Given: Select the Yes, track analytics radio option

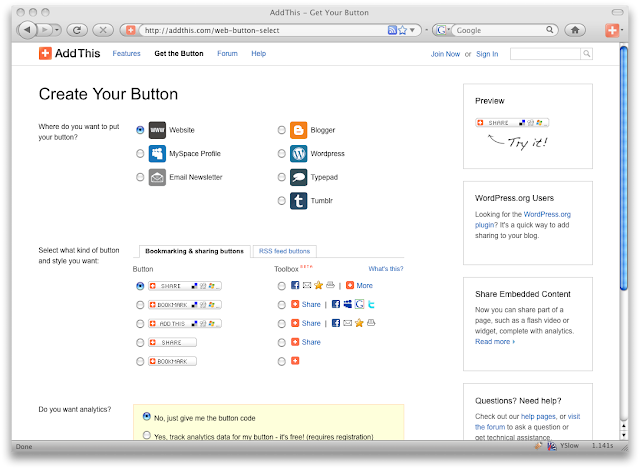Looking at the screenshot, I should pos(147,436).
